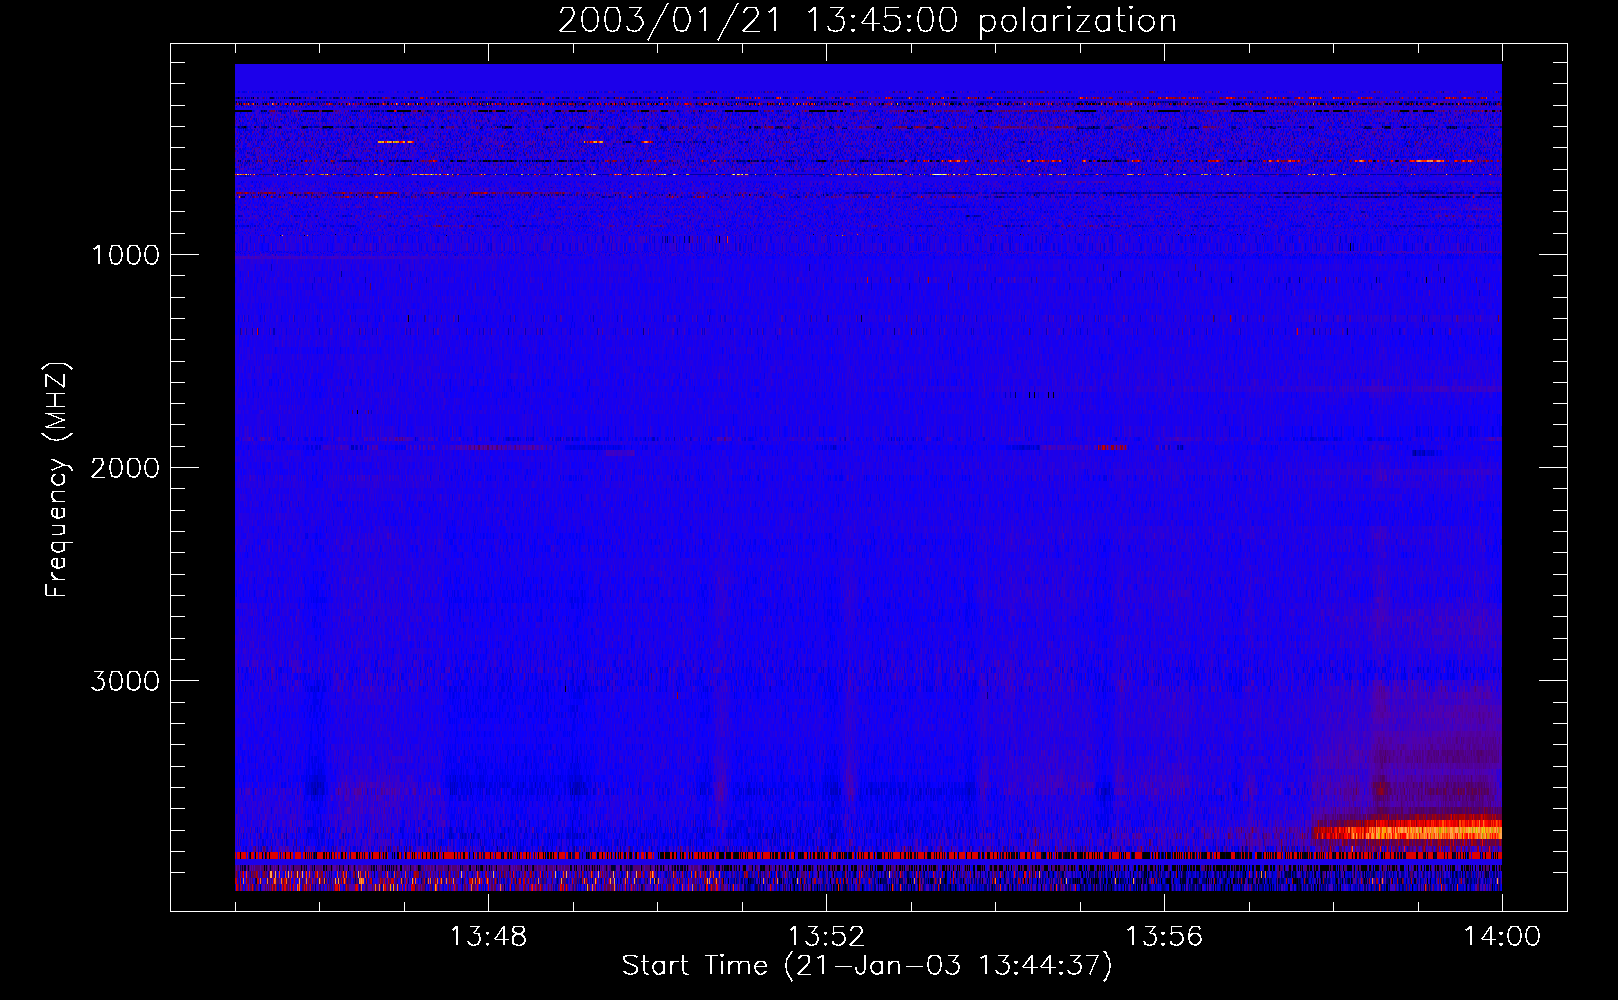Click the 'Frequency (MHZ)' axis label
Image resolution: width=1618 pixels, height=1000 pixels.
57,480
